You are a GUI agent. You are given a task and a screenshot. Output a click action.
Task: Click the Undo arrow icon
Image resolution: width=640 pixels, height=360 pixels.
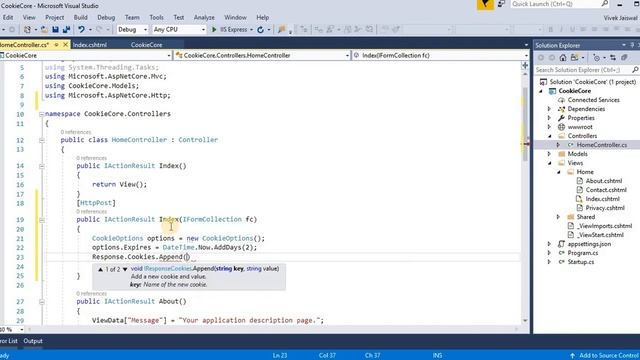pos(81,29)
